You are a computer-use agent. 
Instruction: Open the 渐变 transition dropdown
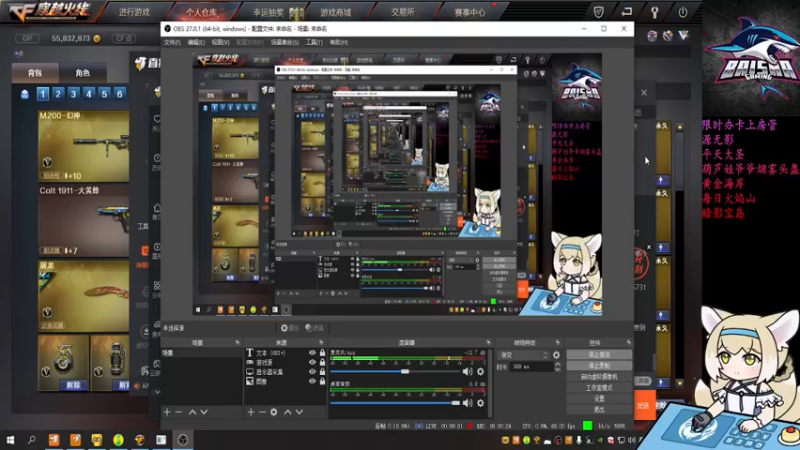tap(524, 355)
